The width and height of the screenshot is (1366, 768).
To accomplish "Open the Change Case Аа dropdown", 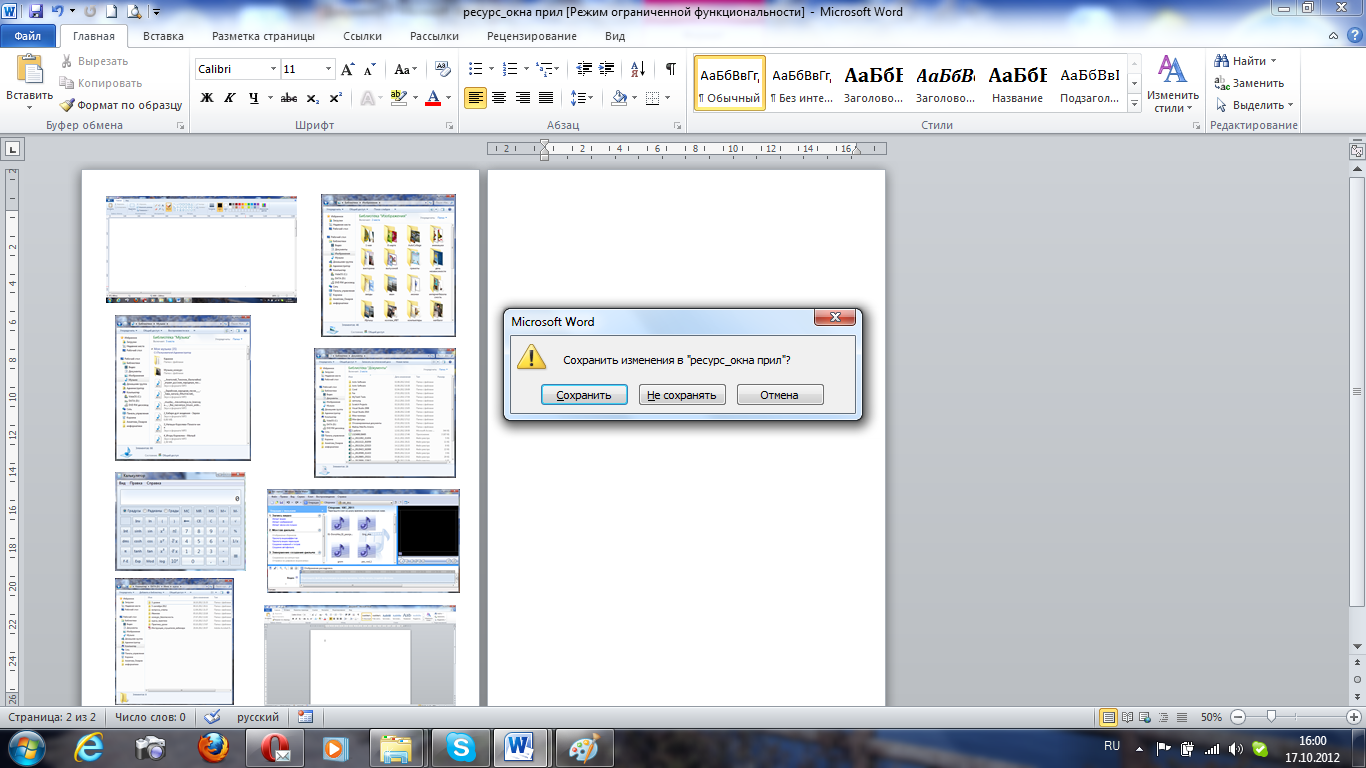I will click(405, 69).
